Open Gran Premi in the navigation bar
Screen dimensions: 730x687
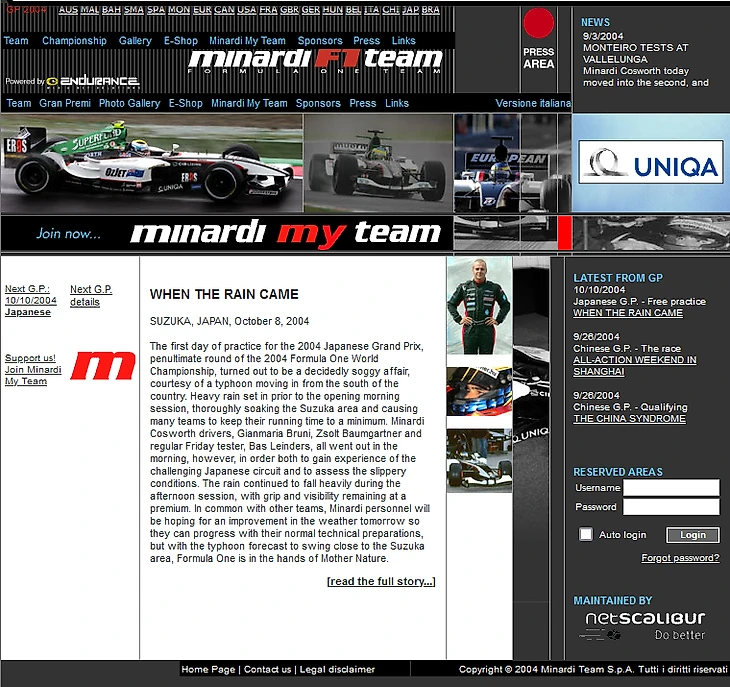click(x=65, y=103)
